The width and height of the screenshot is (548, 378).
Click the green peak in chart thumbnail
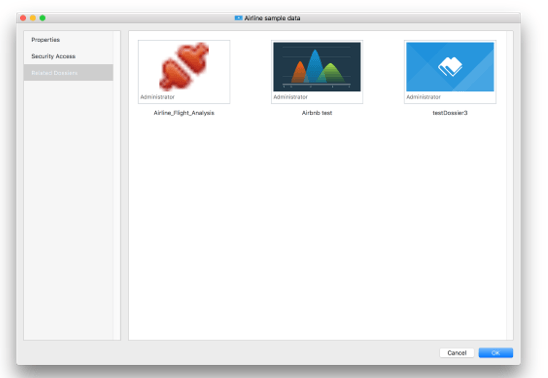pos(331,73)
